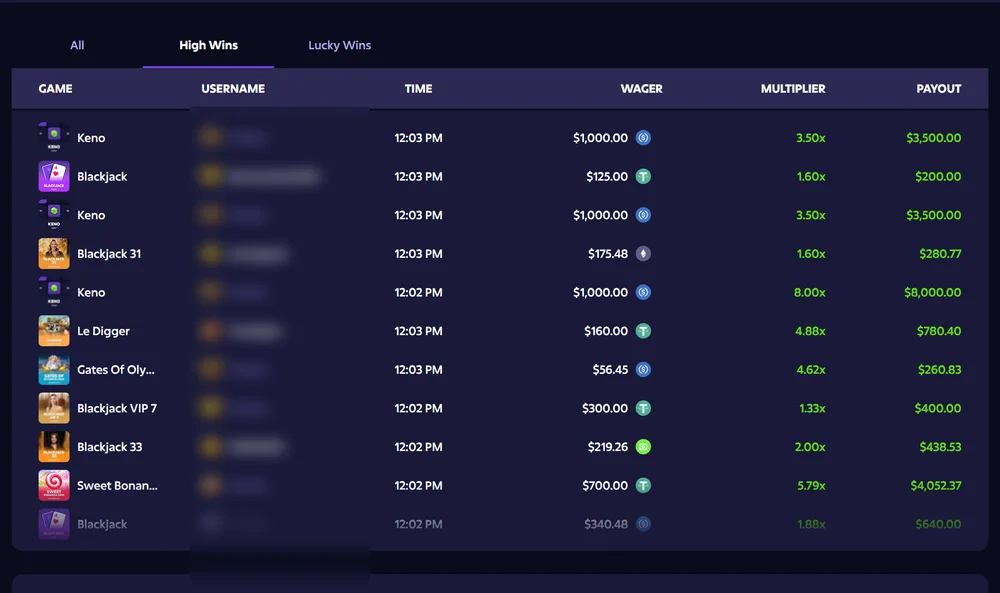Click the PAYOUT column header
Screen dimensions: 1000x593
939,89
